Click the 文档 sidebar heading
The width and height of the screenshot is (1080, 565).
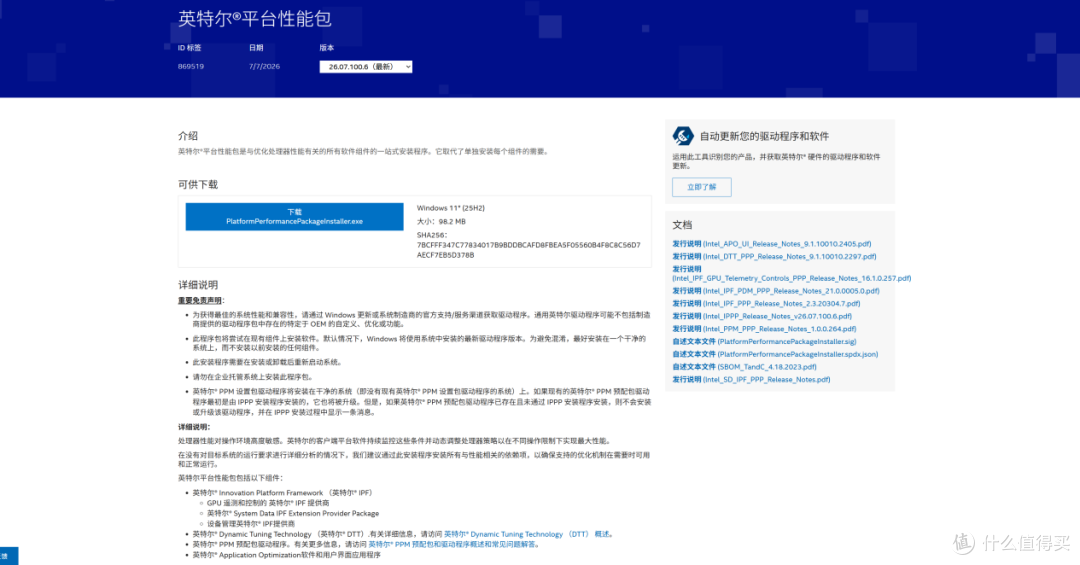[682, 225]
